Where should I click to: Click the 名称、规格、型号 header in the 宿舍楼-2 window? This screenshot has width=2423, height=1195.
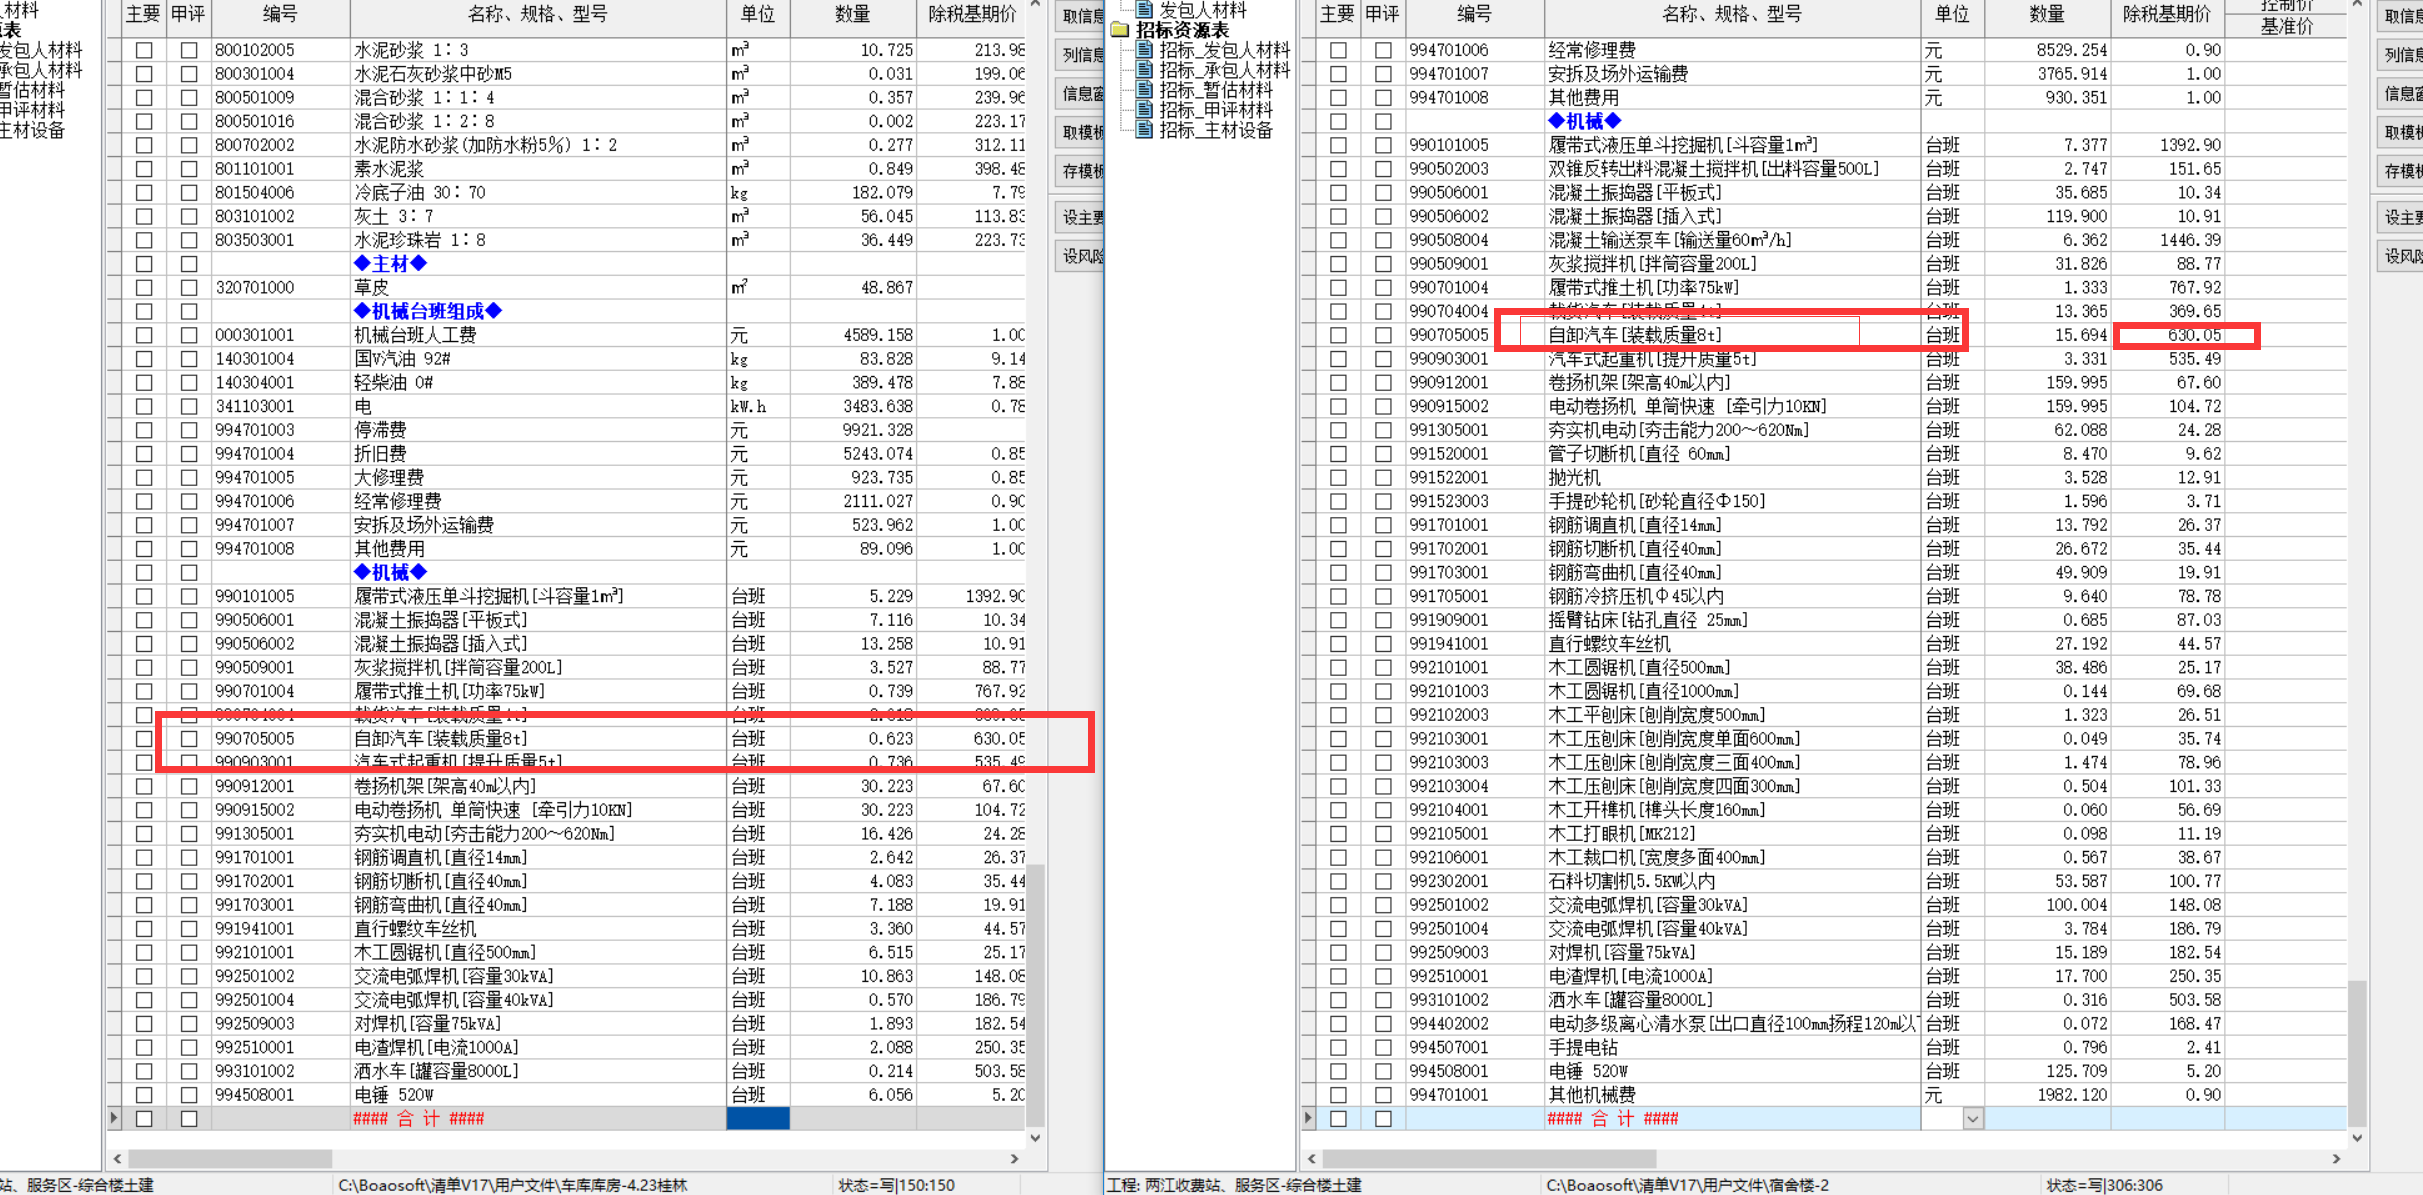[1732, 15]
